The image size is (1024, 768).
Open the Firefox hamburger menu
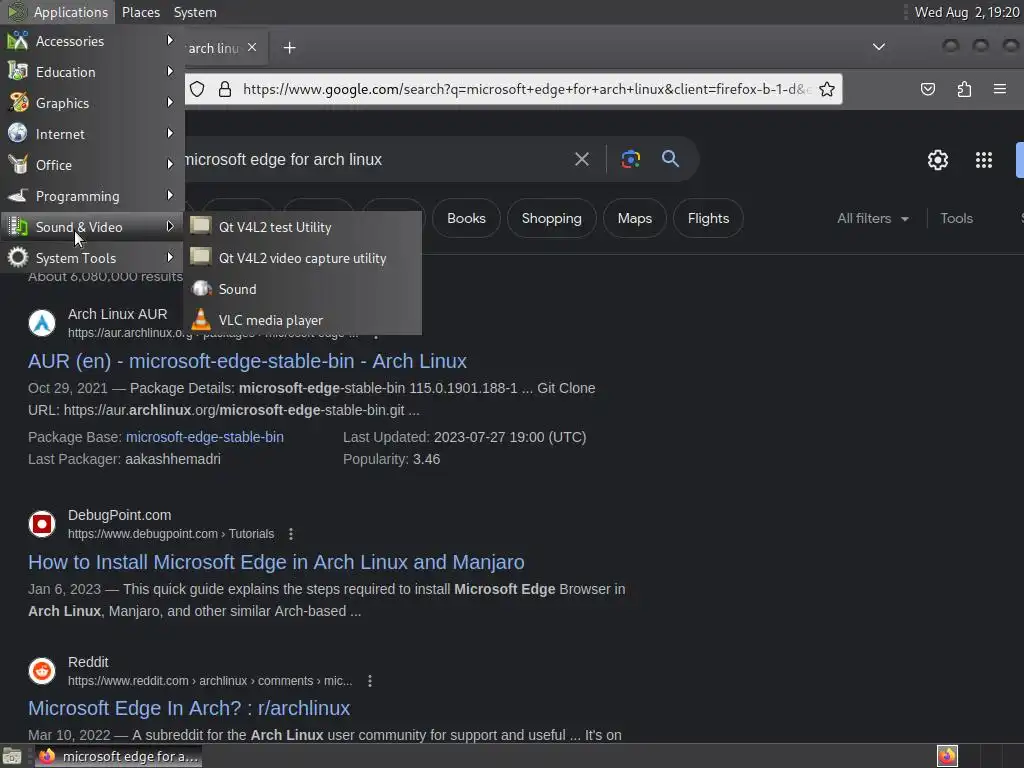[x=1000, y=89]
